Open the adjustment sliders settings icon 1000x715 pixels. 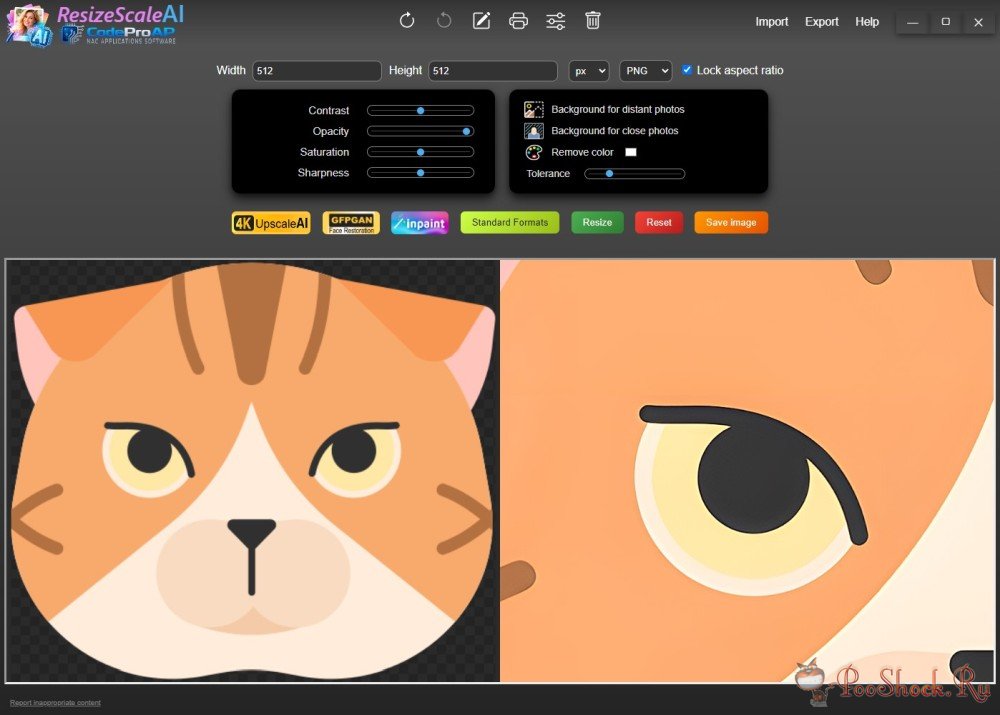[x=555, y=21]
